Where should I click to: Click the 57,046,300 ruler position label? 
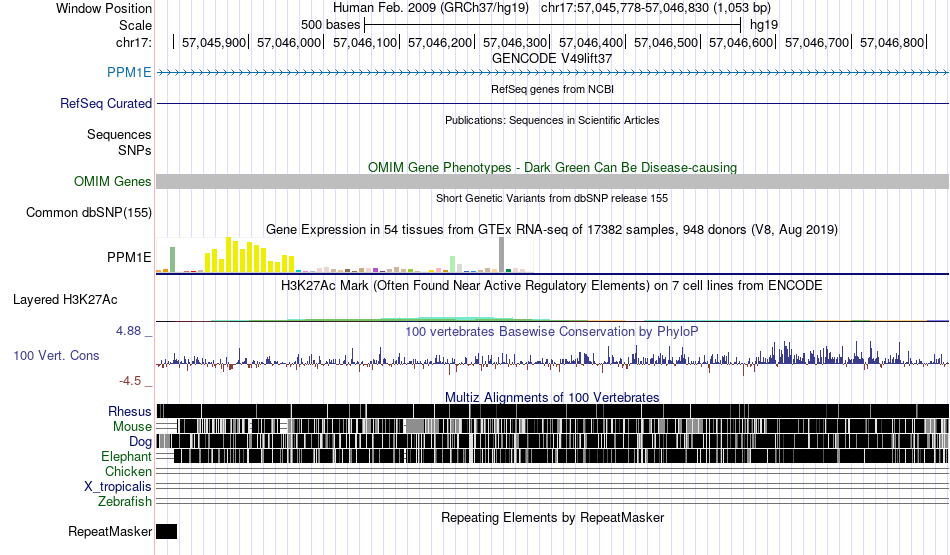coord(515,42)
